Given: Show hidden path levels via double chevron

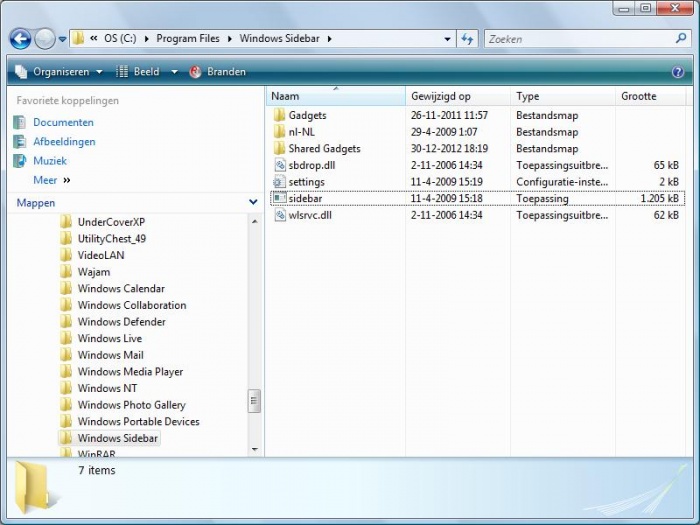Looking at the screenshot, I should click(94, 38).
